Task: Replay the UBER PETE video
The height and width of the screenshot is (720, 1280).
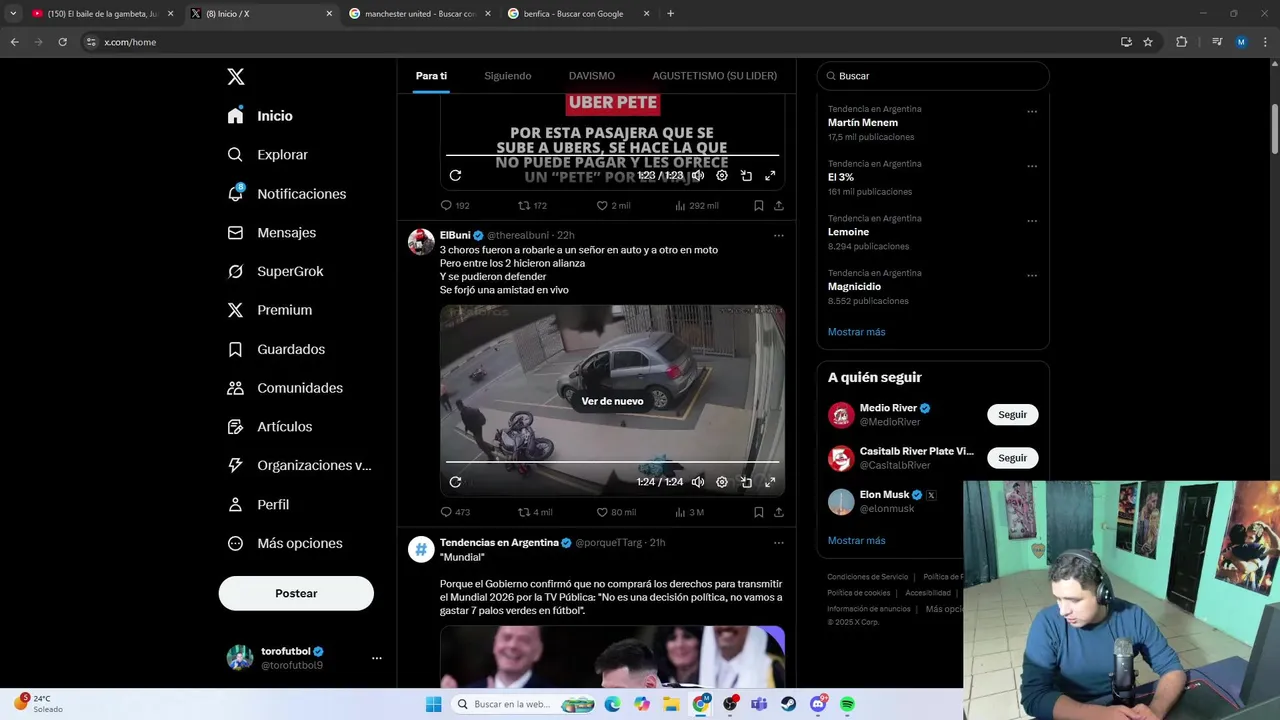Action: coord(455,175)
